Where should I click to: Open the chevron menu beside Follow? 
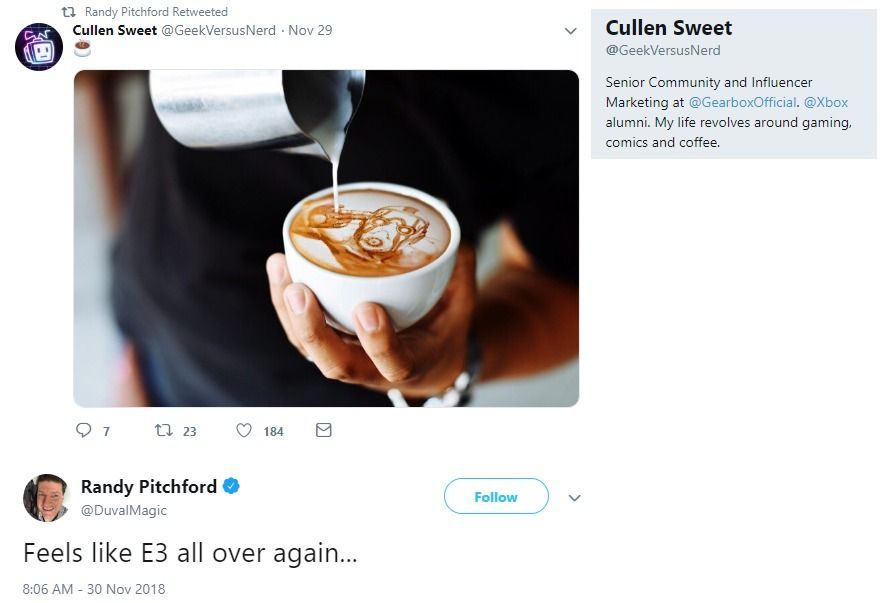pos(575,498)
